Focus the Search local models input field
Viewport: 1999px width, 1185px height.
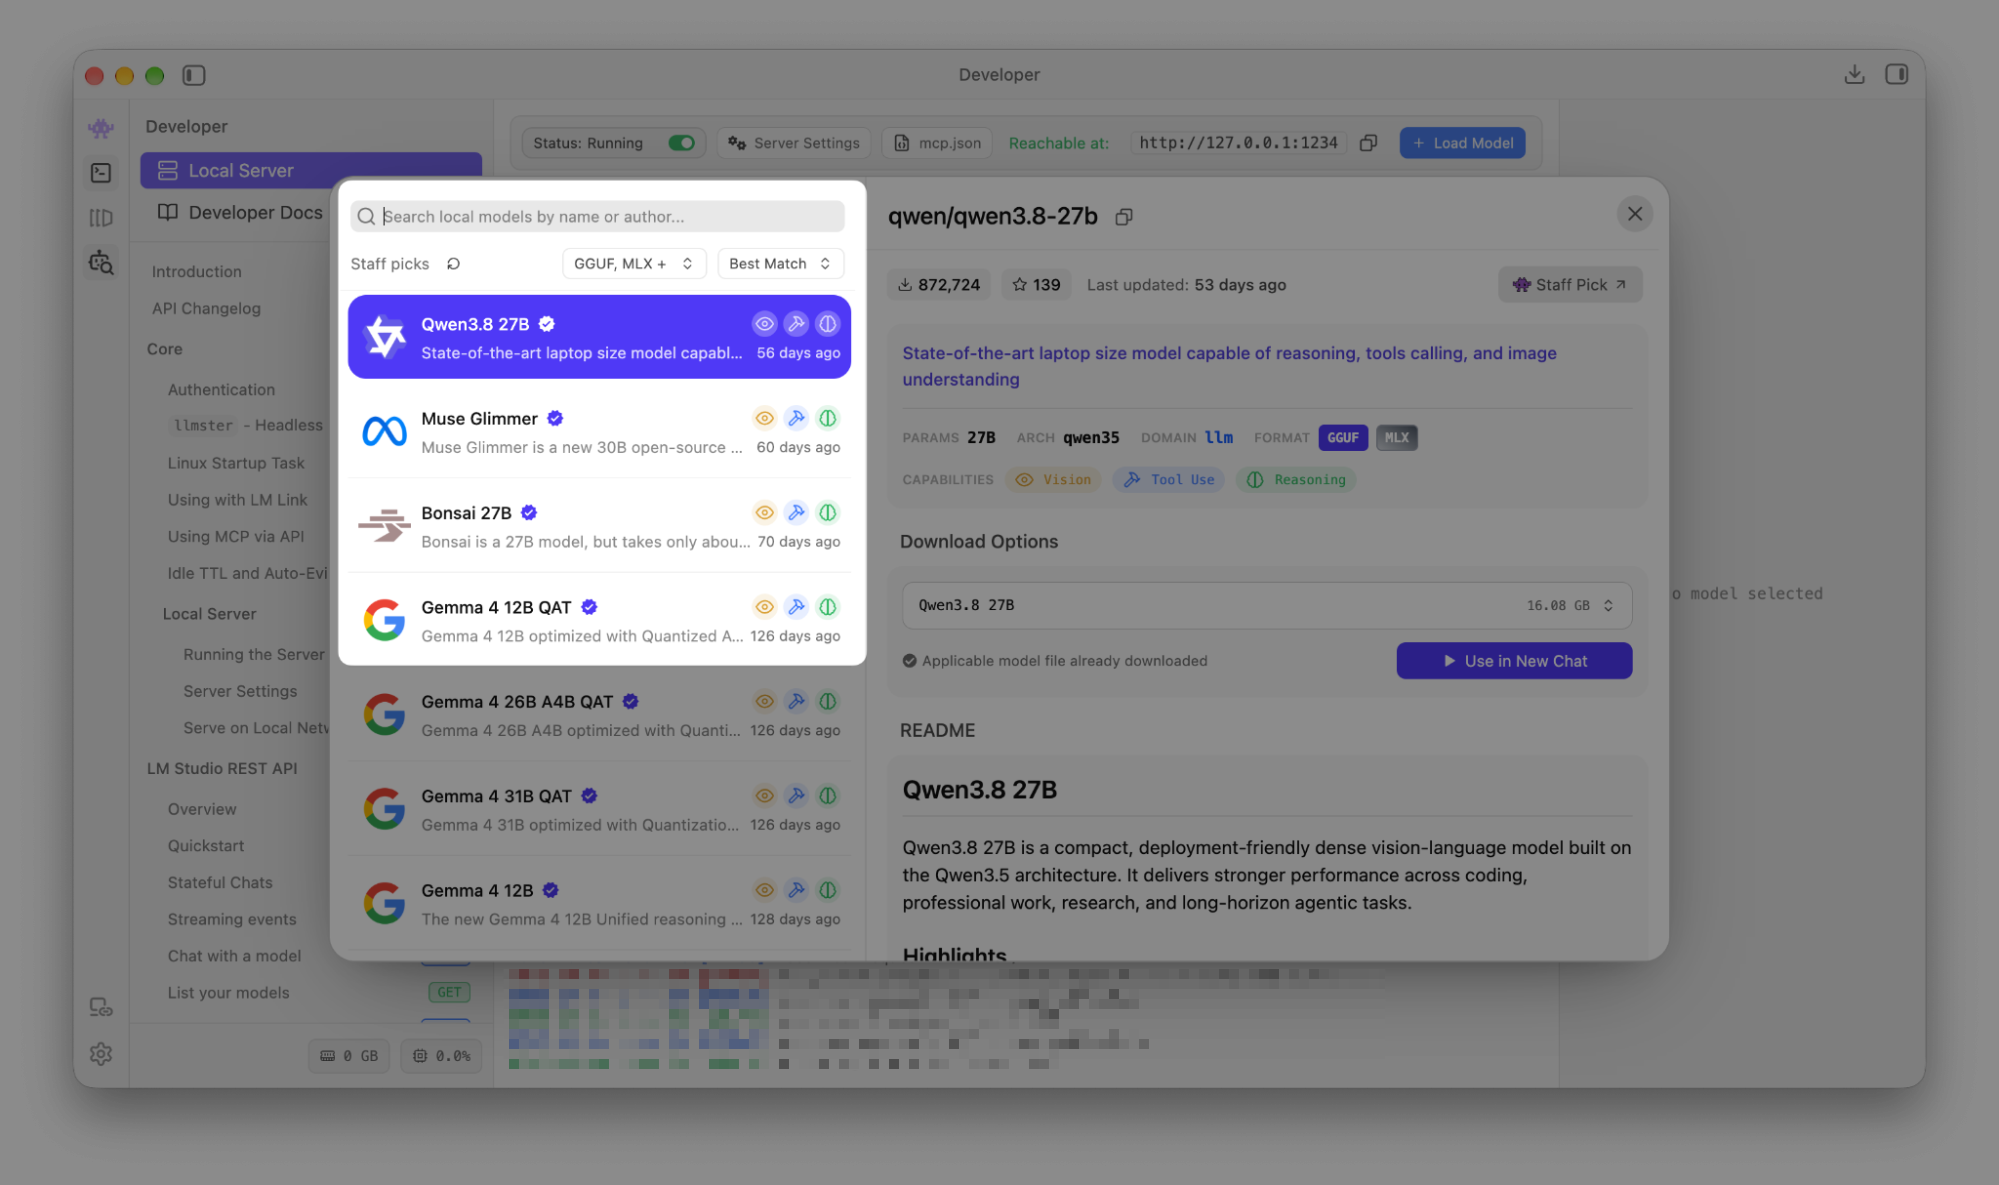coord(597,217)
